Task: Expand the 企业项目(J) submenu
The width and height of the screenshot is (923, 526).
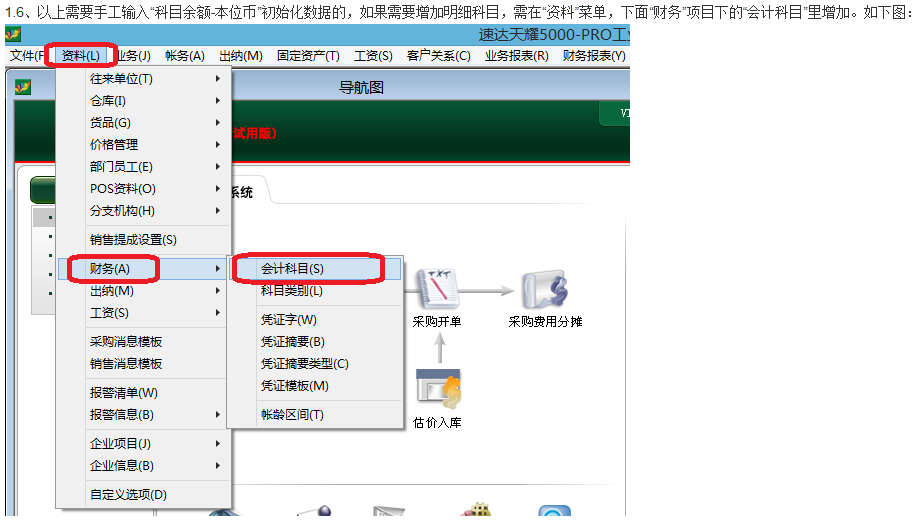Action: [x=144, y=444]
